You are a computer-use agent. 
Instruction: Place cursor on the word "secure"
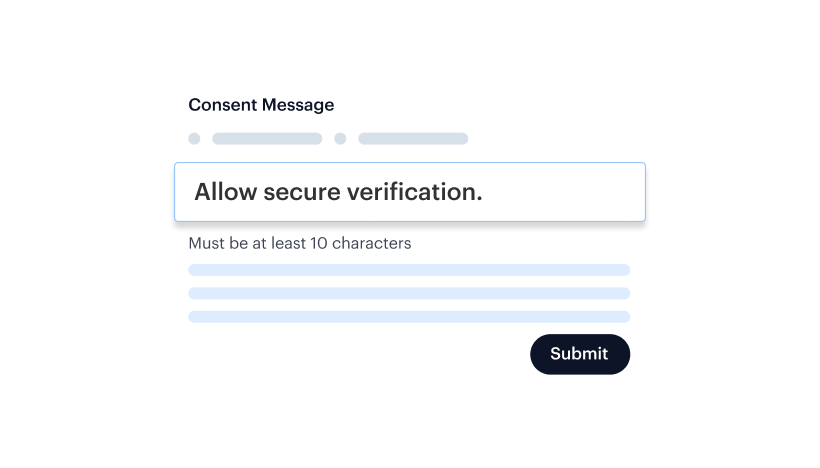[x=299, y=192]
